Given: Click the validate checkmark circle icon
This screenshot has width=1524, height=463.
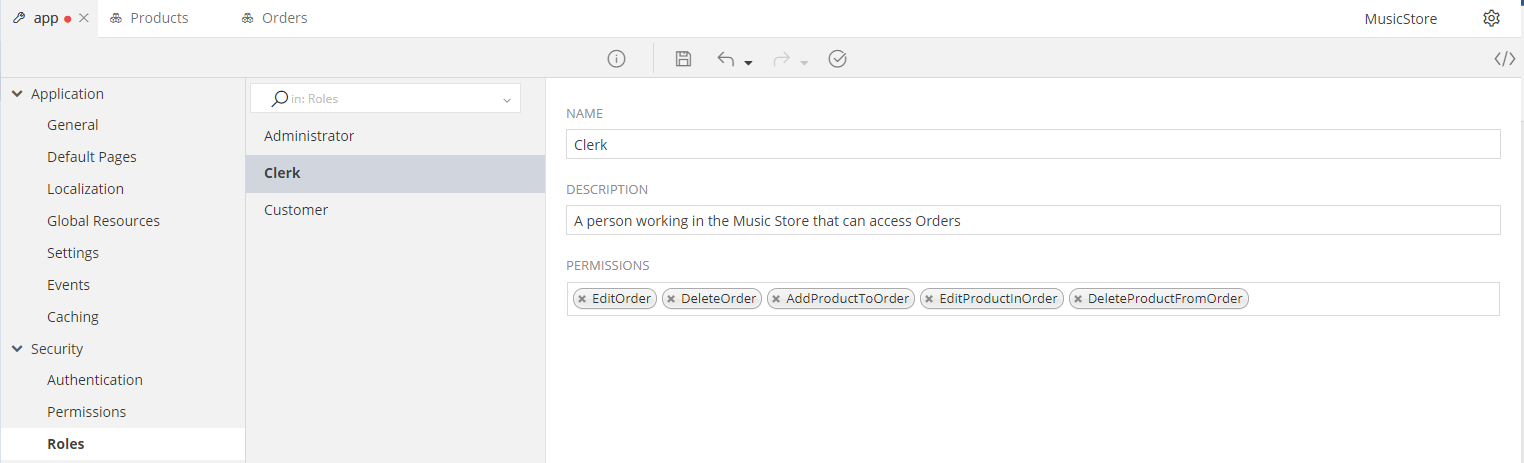Looking at the screenshot, I should coord(838,59).
